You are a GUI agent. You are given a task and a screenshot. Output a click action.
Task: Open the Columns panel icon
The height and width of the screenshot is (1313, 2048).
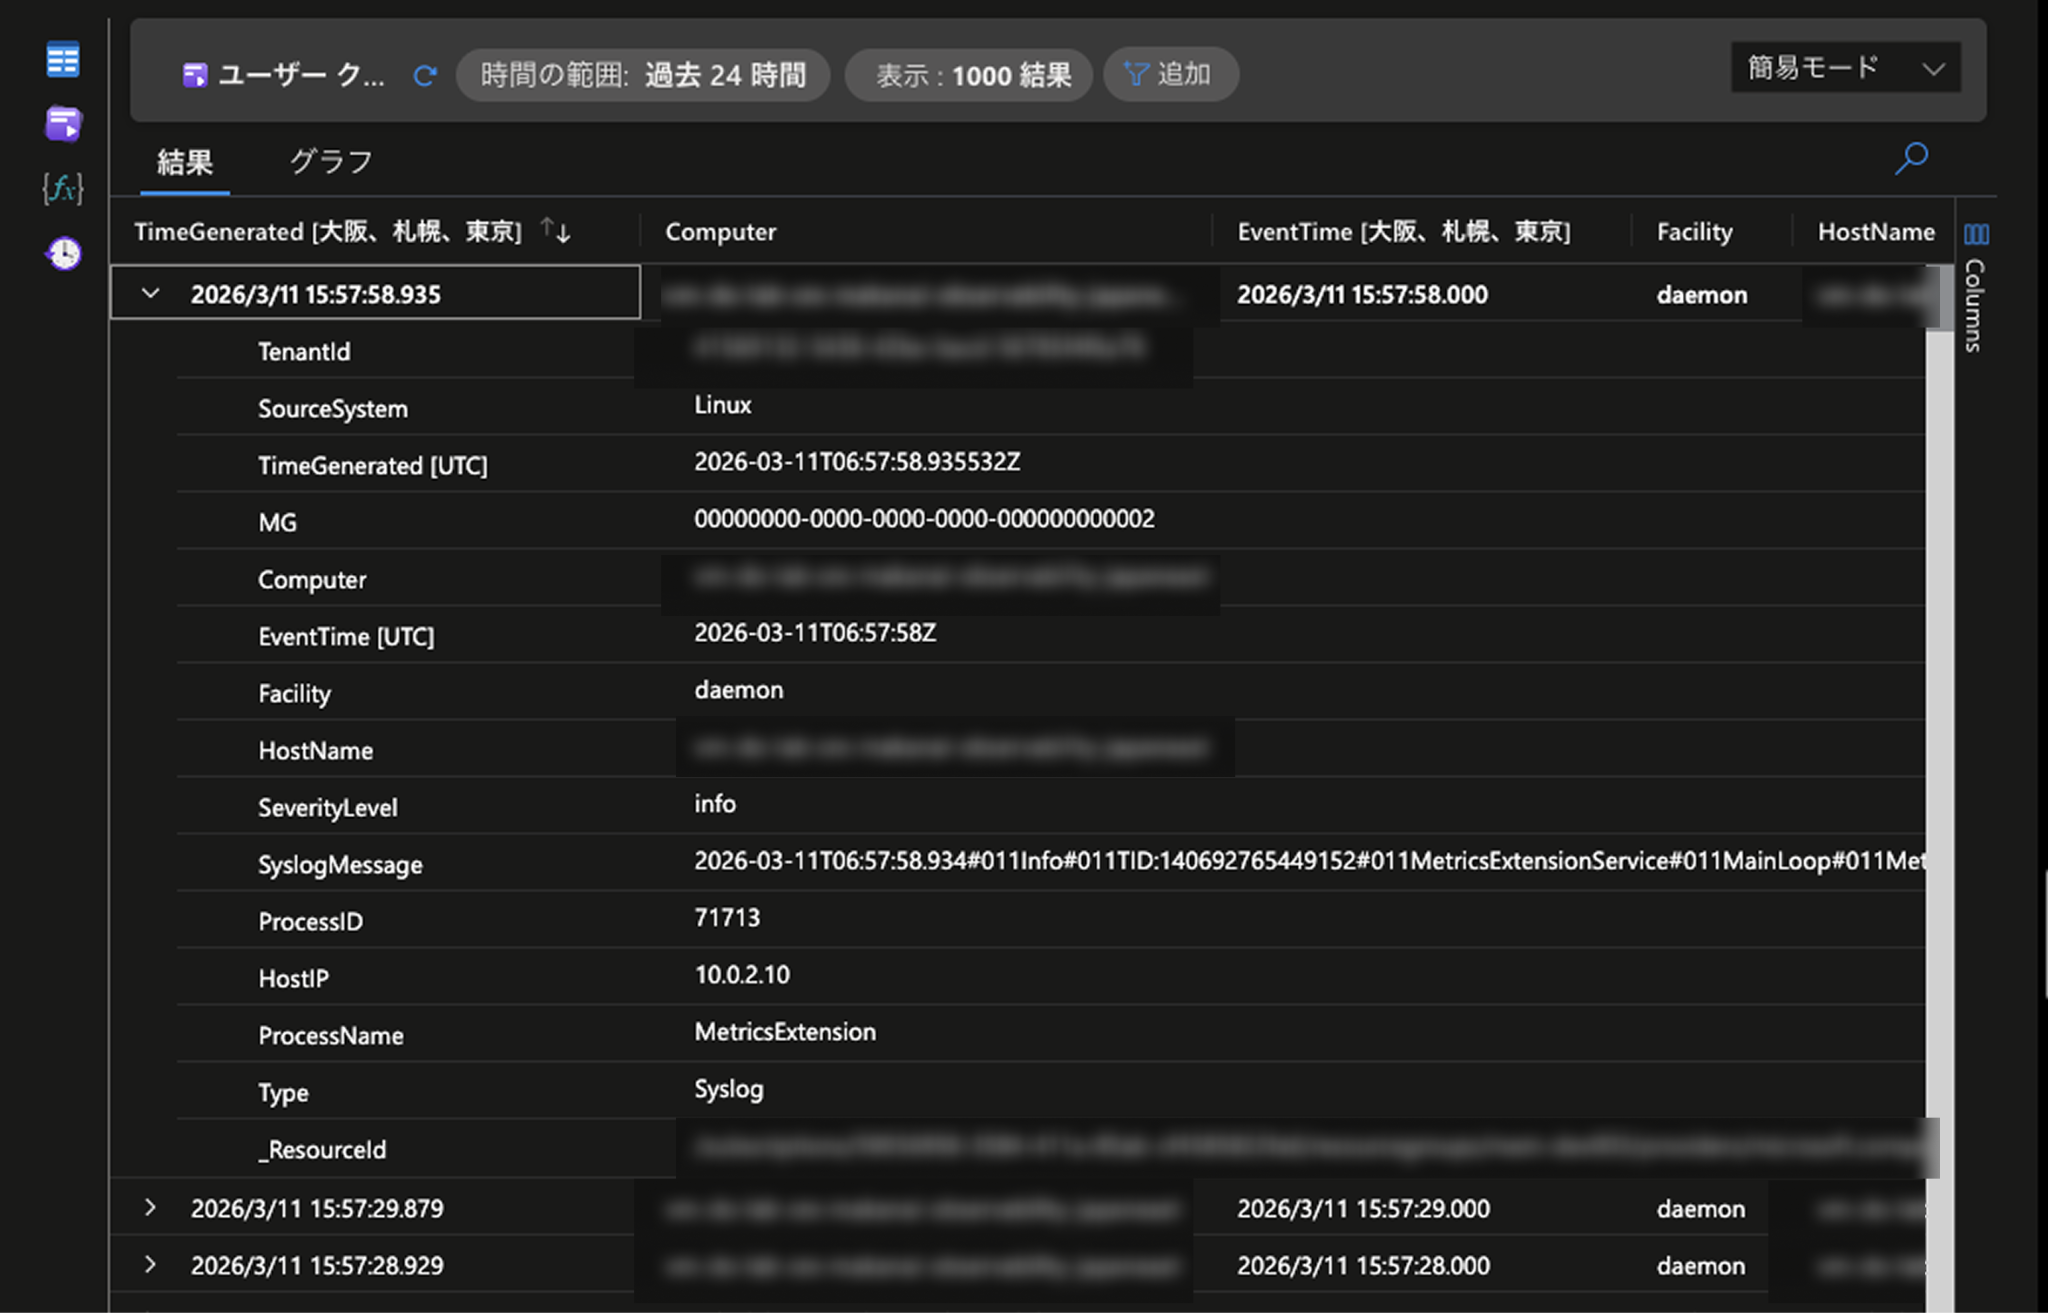coord(1976,234)
